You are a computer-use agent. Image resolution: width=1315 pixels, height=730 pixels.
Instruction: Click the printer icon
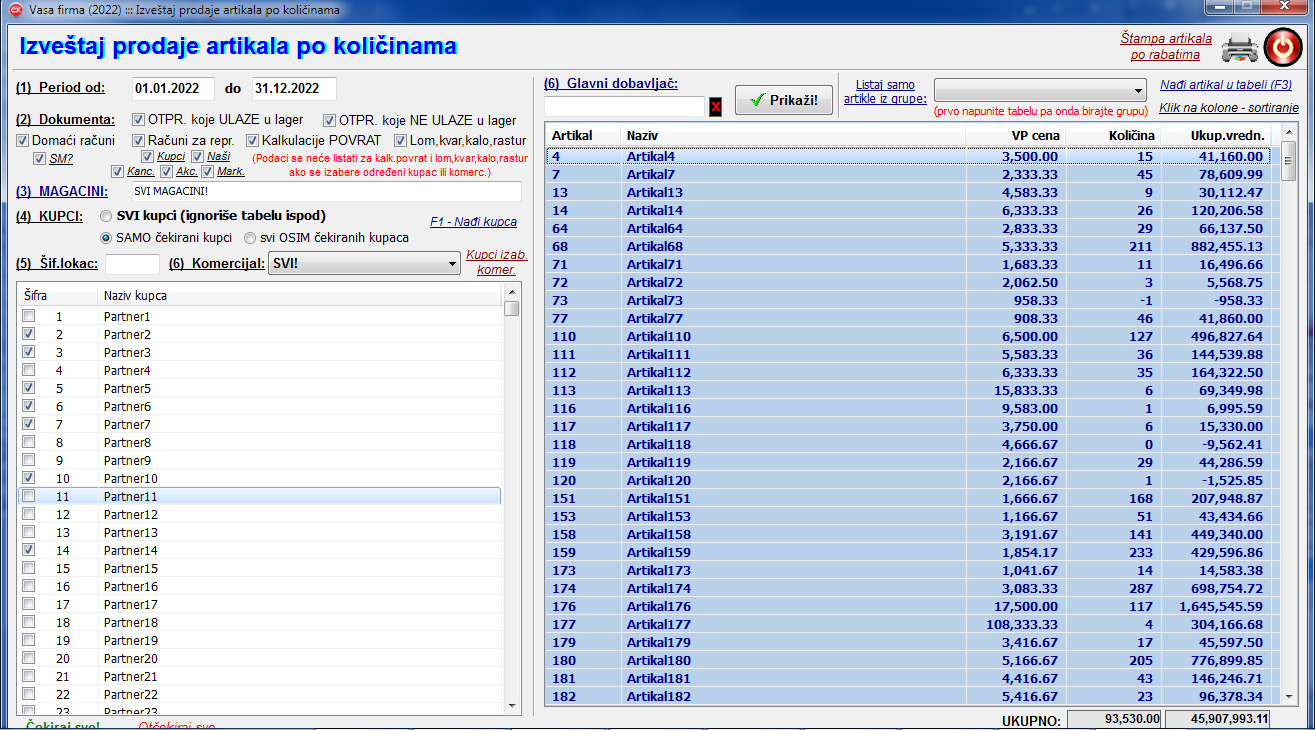[1241, 46]
